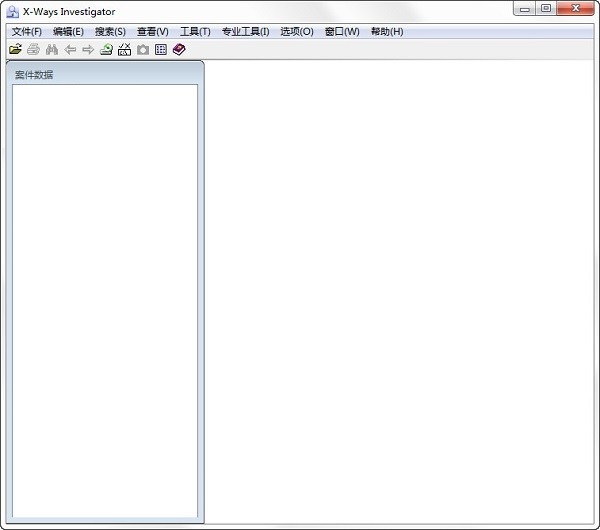Click the printer icon in toolbar
The width and height of the screenshot is (600, 530).
point(34,49)
